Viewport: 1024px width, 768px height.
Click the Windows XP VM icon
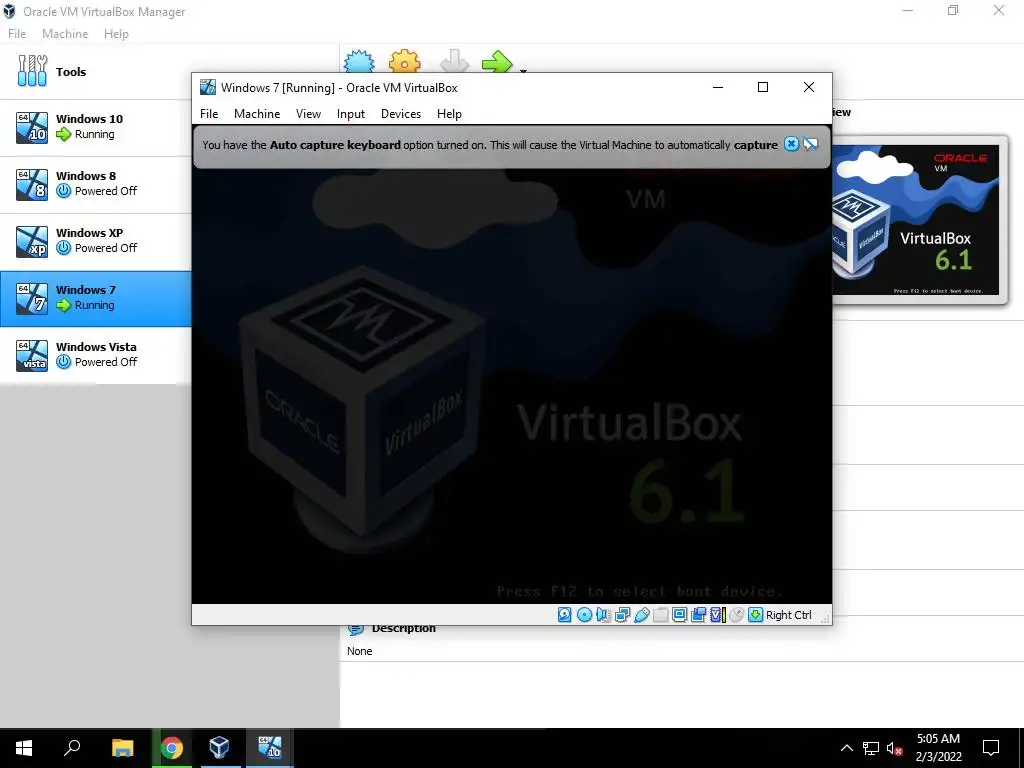[x=32, y=241]
